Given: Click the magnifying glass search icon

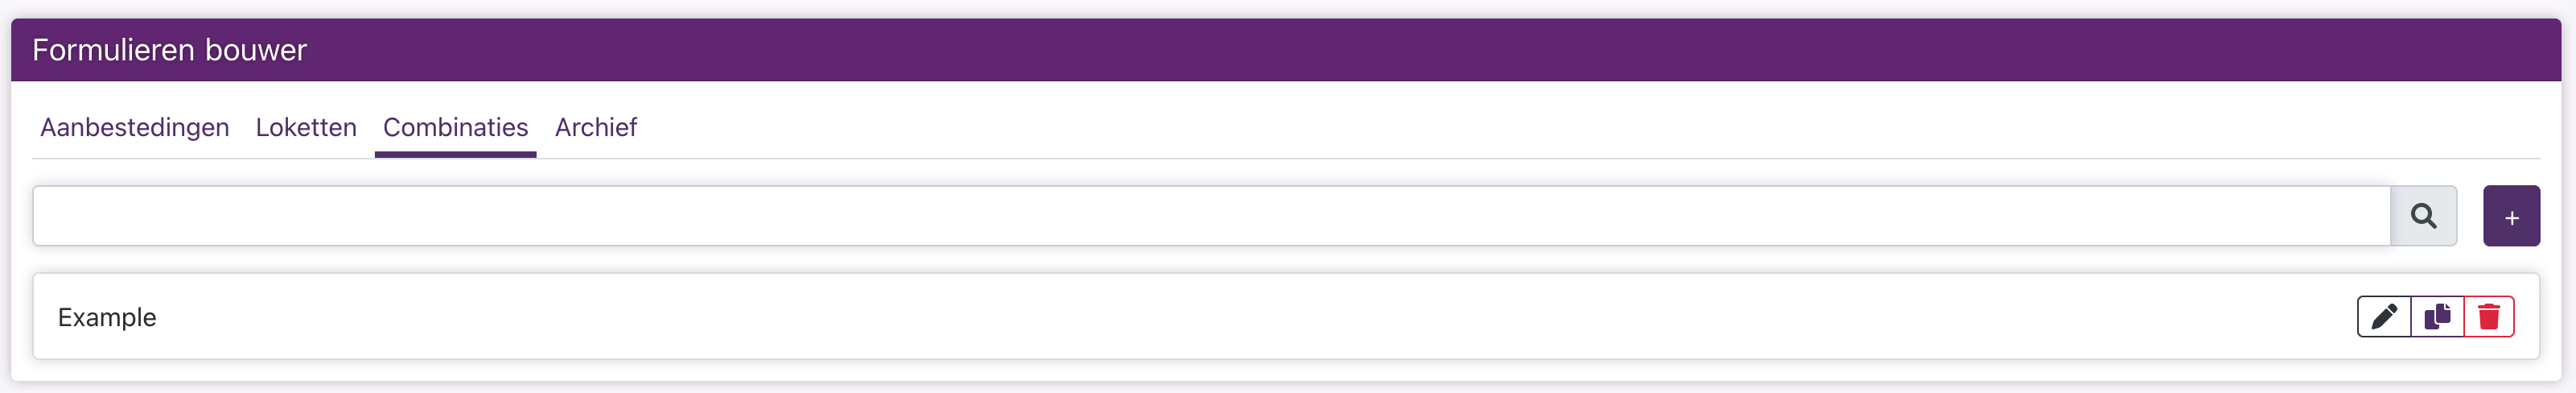Looking at the screenshot, I should [x=2423, y=216].
